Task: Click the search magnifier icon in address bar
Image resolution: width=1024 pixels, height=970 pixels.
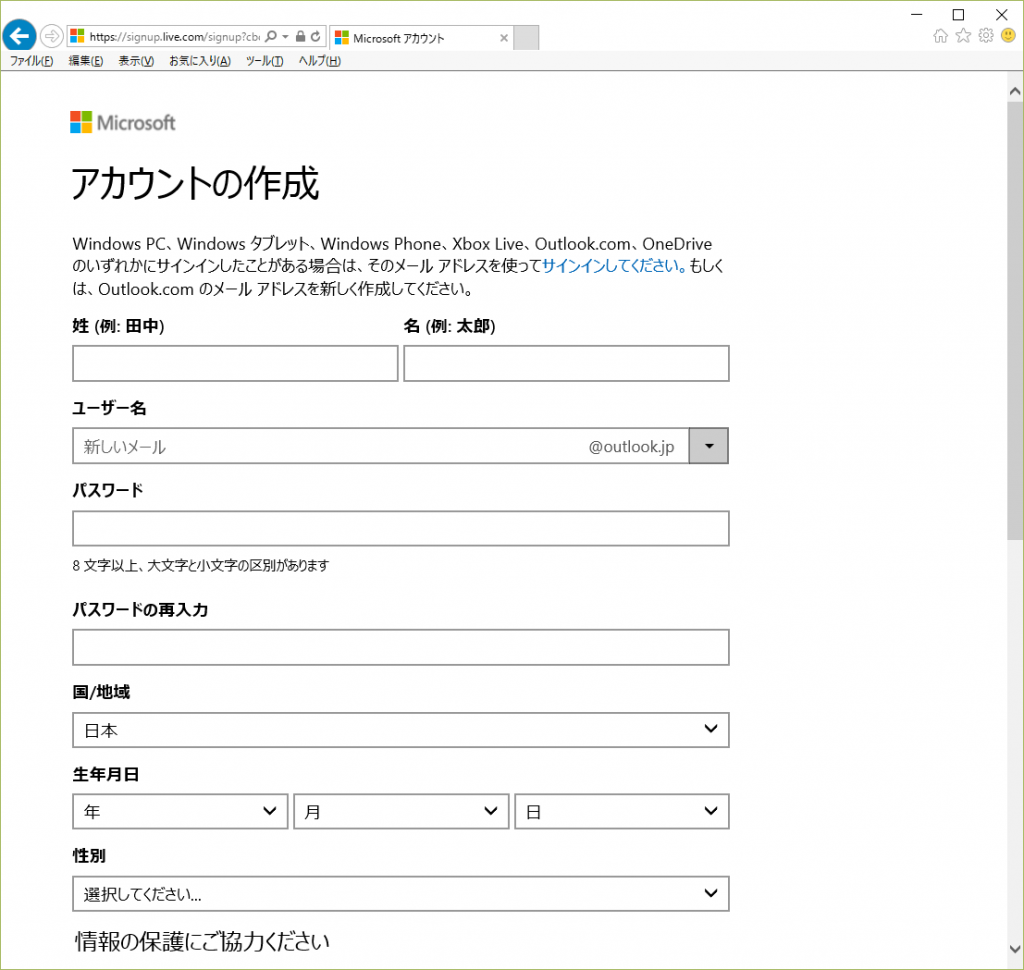Action: point(271,37)
